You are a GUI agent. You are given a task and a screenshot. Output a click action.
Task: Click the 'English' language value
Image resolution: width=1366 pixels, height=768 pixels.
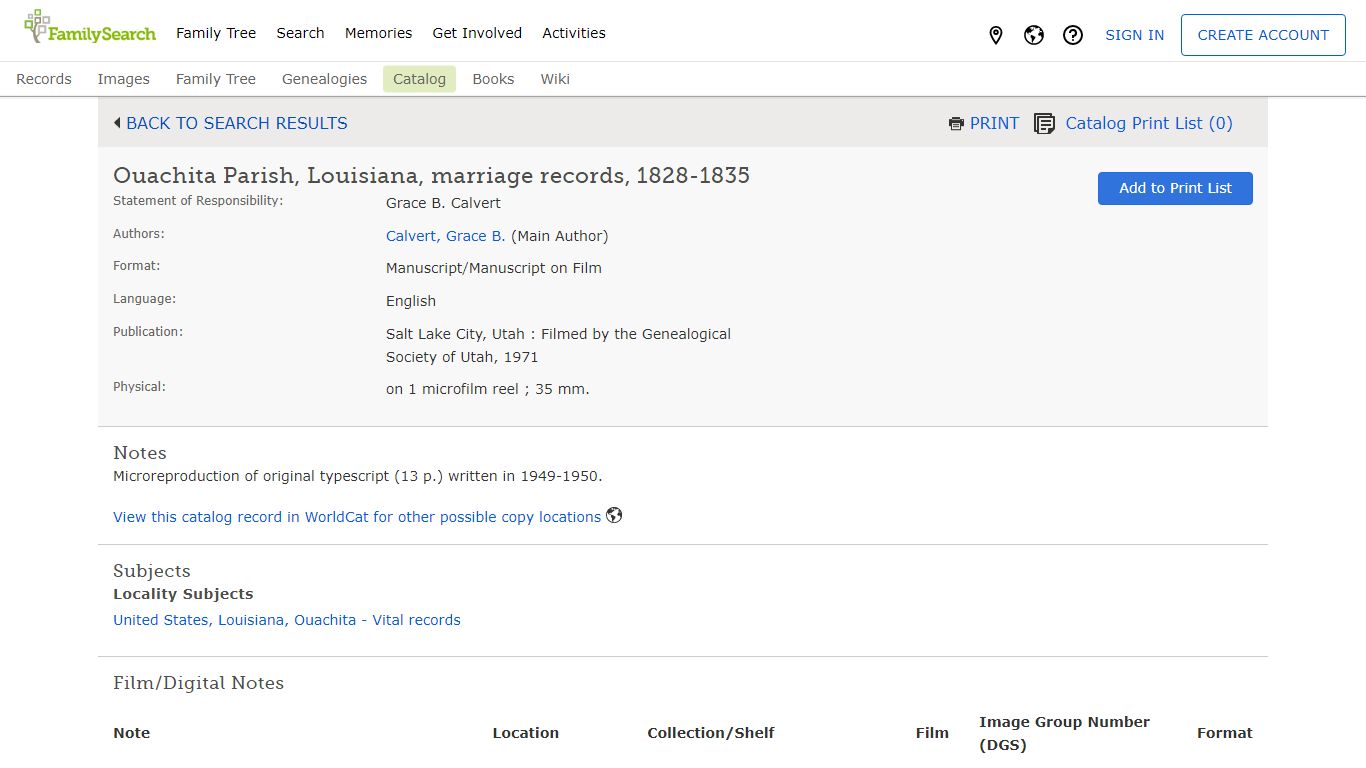click(411, 301)
